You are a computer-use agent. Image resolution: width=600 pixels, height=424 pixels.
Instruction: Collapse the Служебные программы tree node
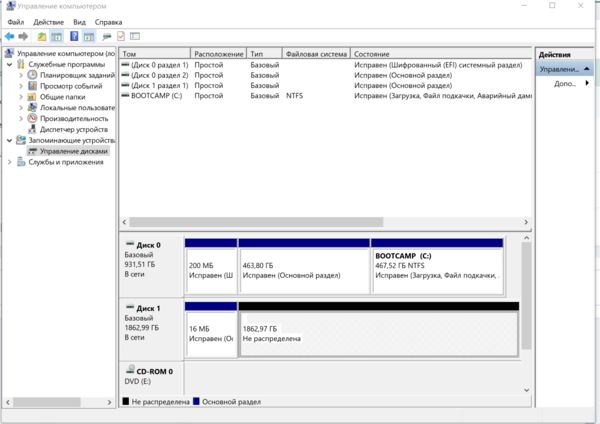point(9,64)
